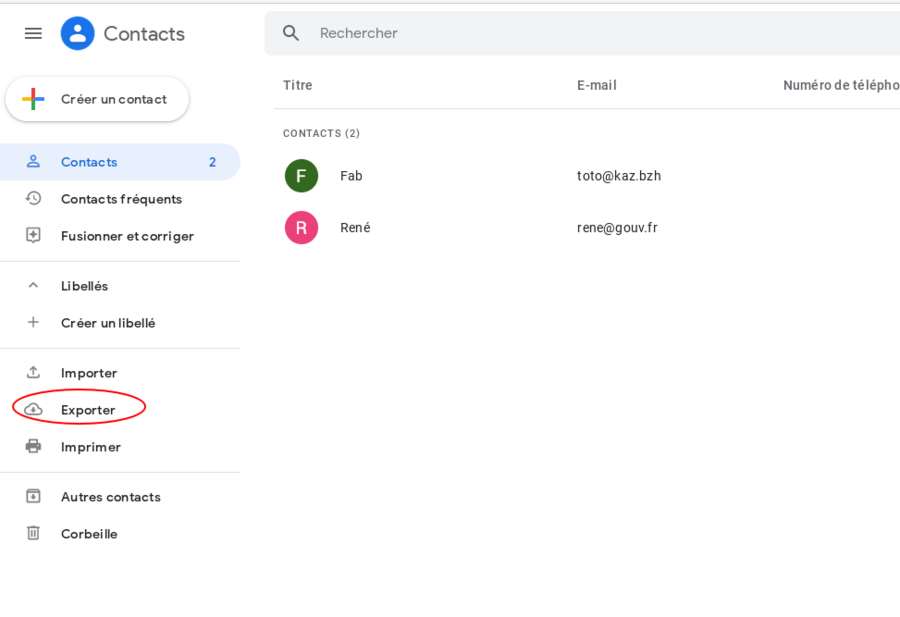Select the Importer upload icon
The height and width of the screenshot is (617, 900).
pyautogui.click(x=33, y=372)
